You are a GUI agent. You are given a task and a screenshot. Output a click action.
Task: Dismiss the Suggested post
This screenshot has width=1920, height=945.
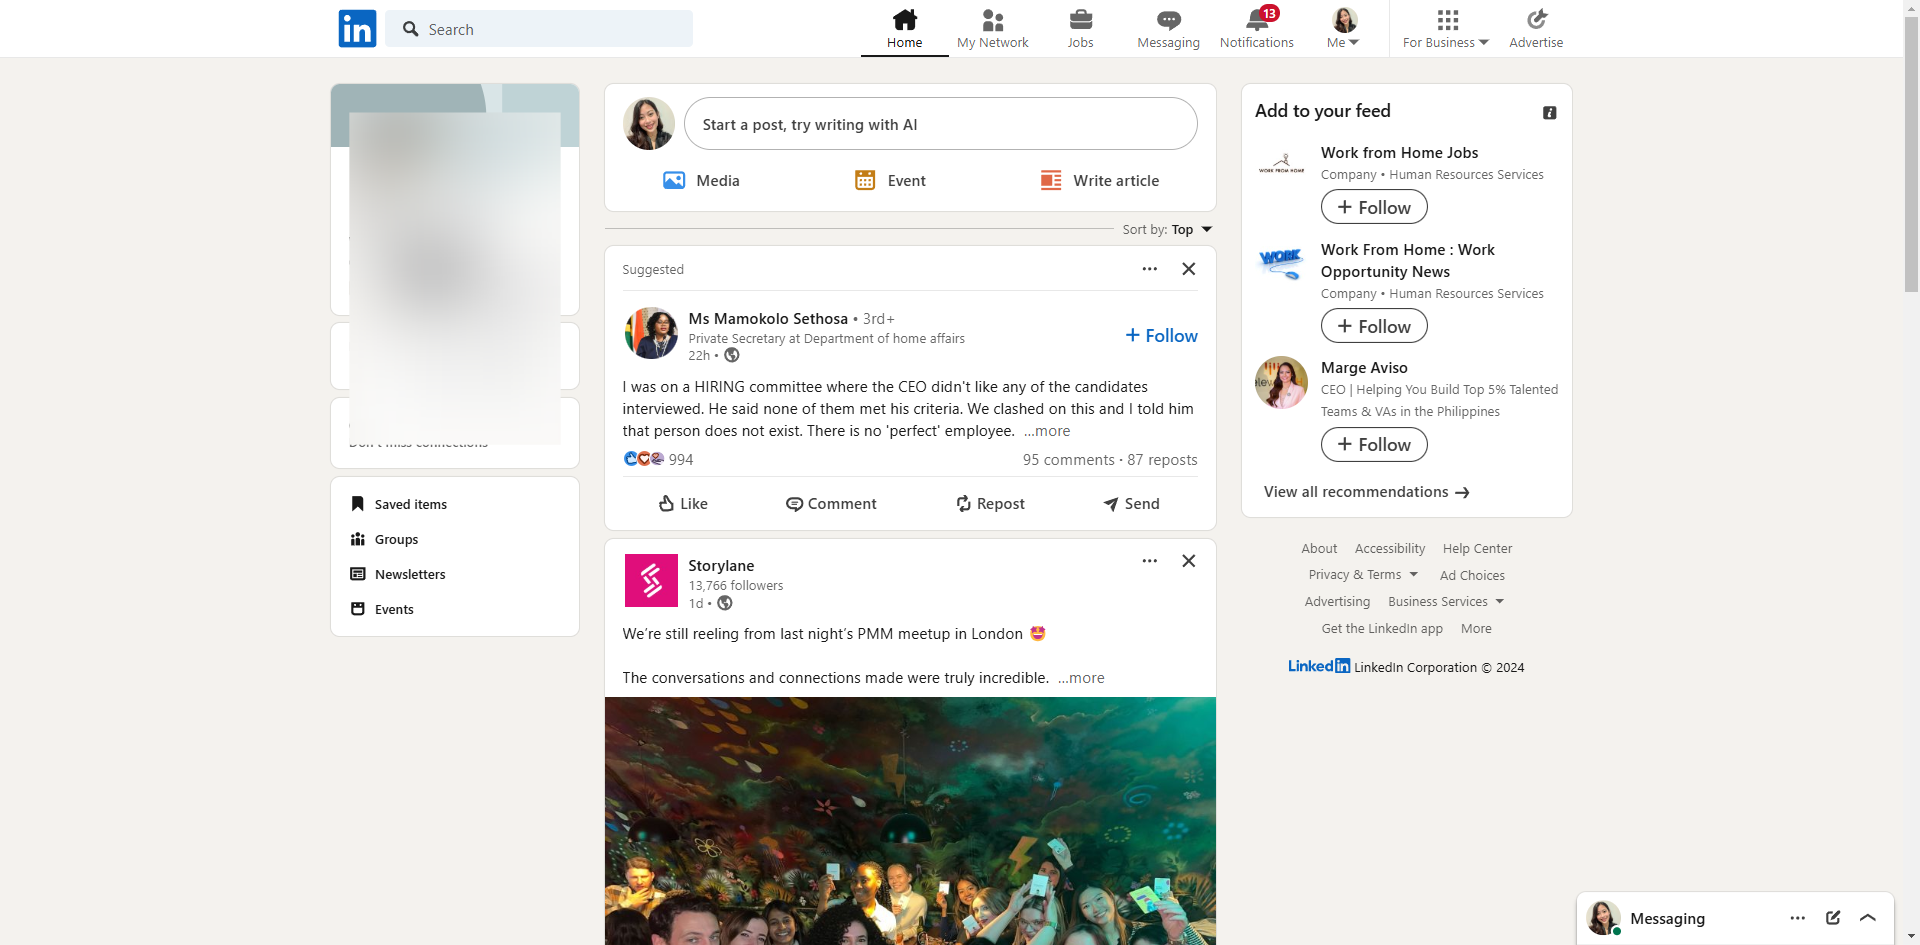[1189, 269]
